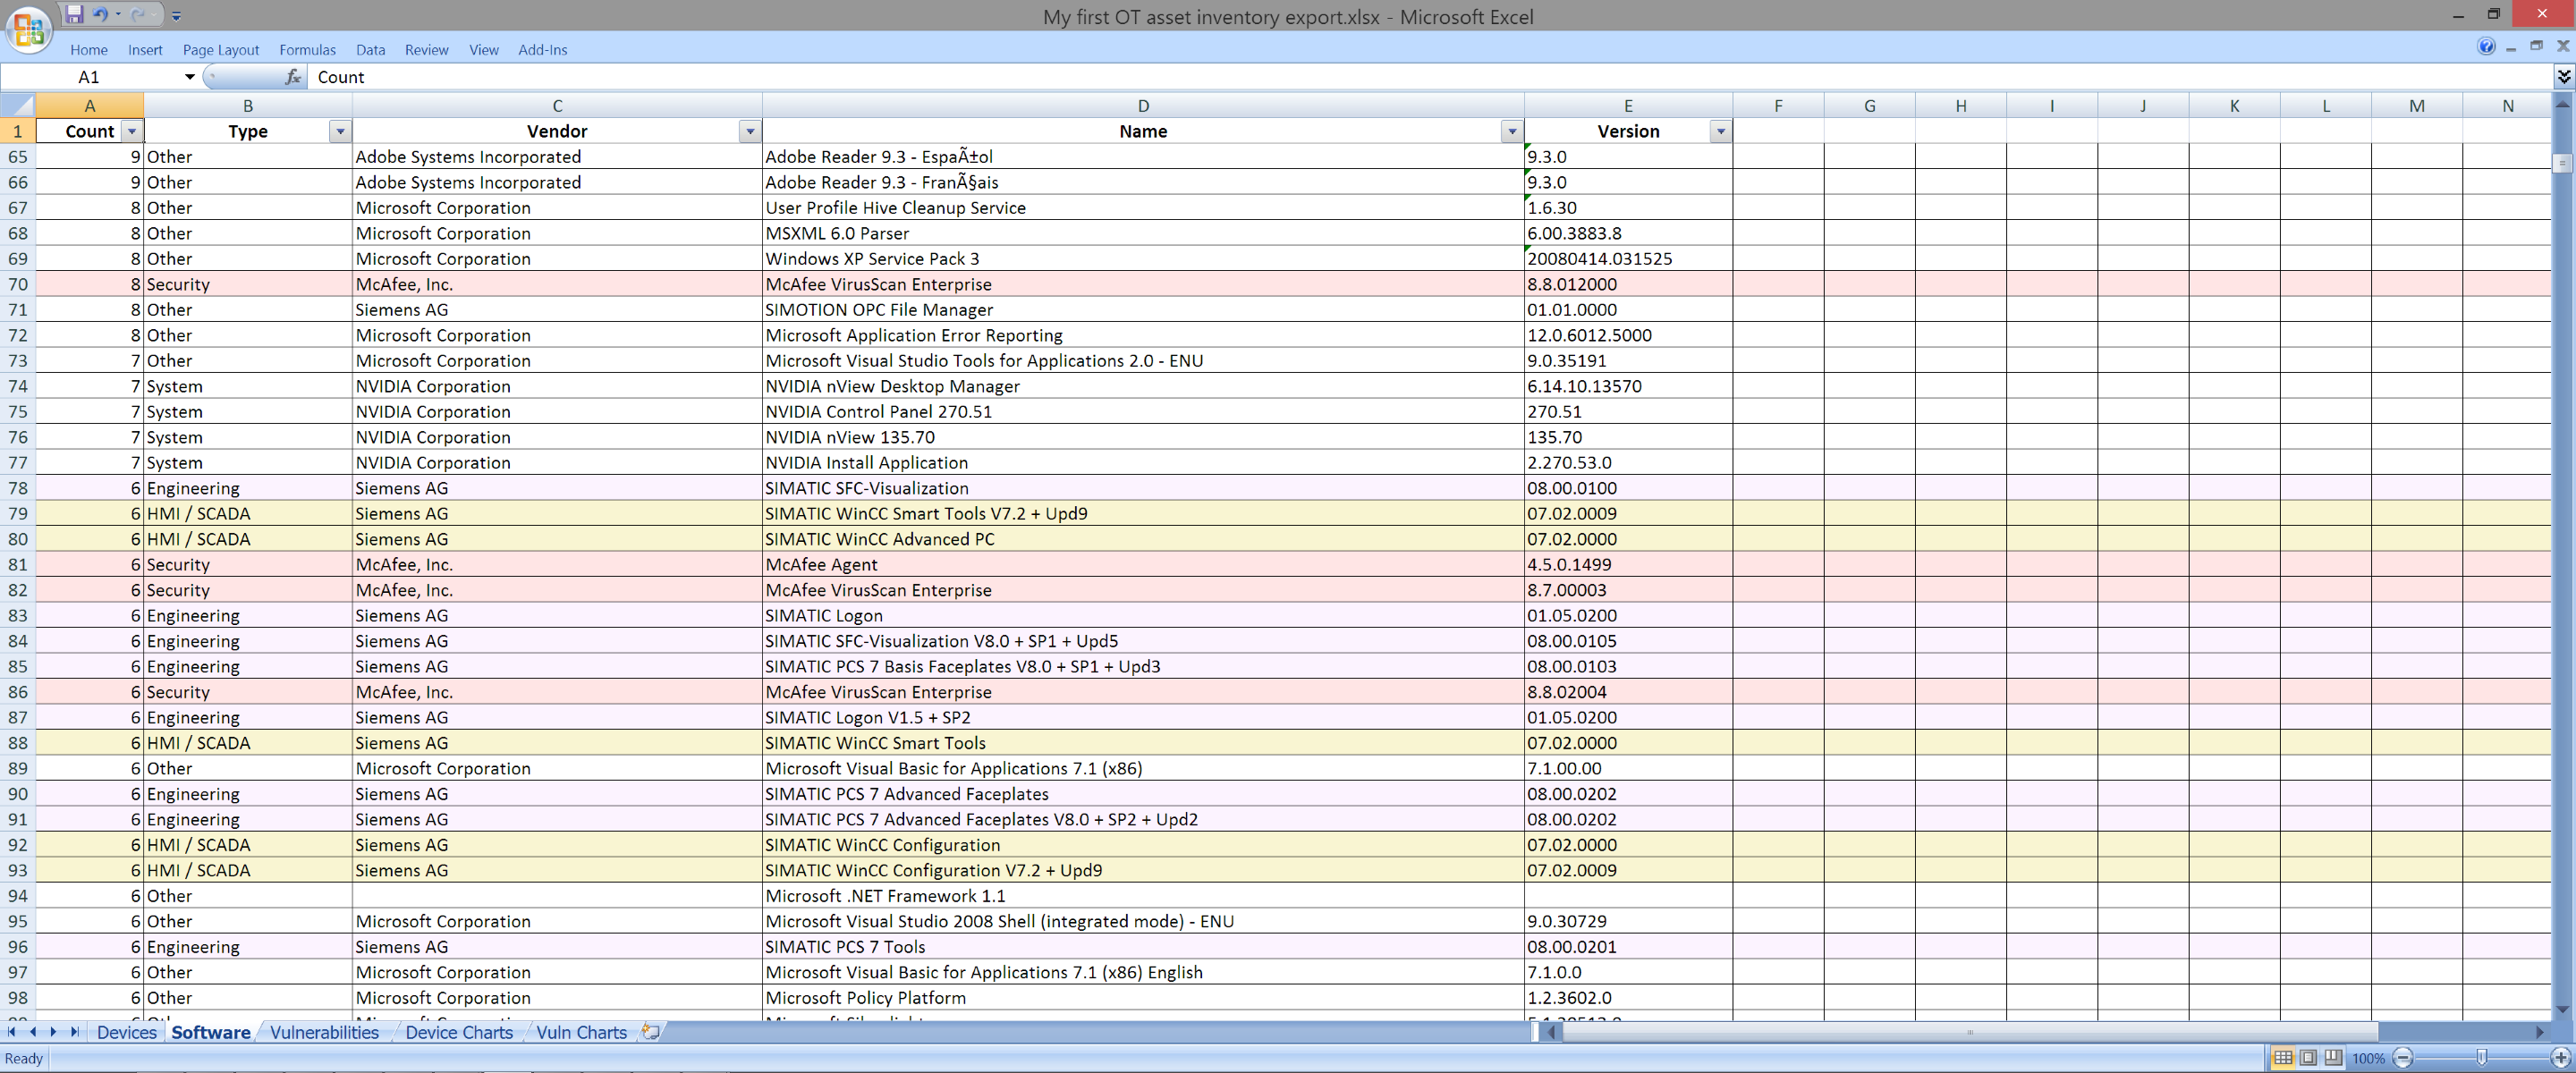The image size is (2576, 1073).
Task: Open the View ribbon tab
Action: click(484, 50)
